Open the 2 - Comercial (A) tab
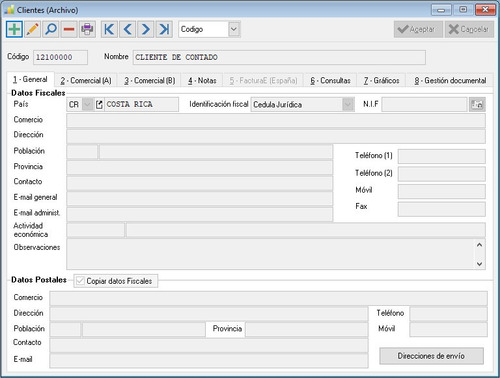Screen dimensions: 500x378 [x=86, y=80]
